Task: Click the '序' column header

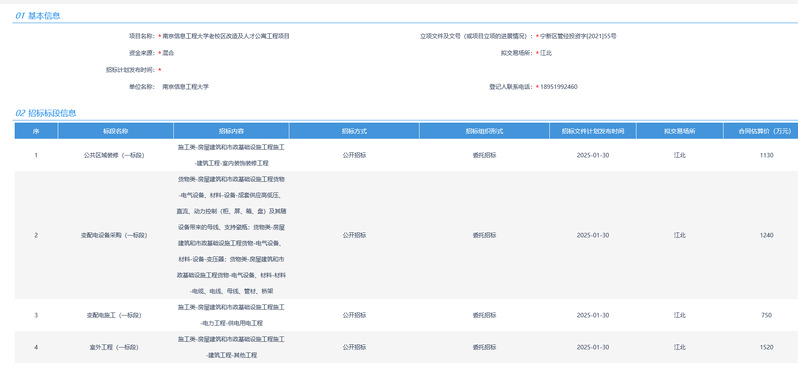Action: (x=36, y=131)
